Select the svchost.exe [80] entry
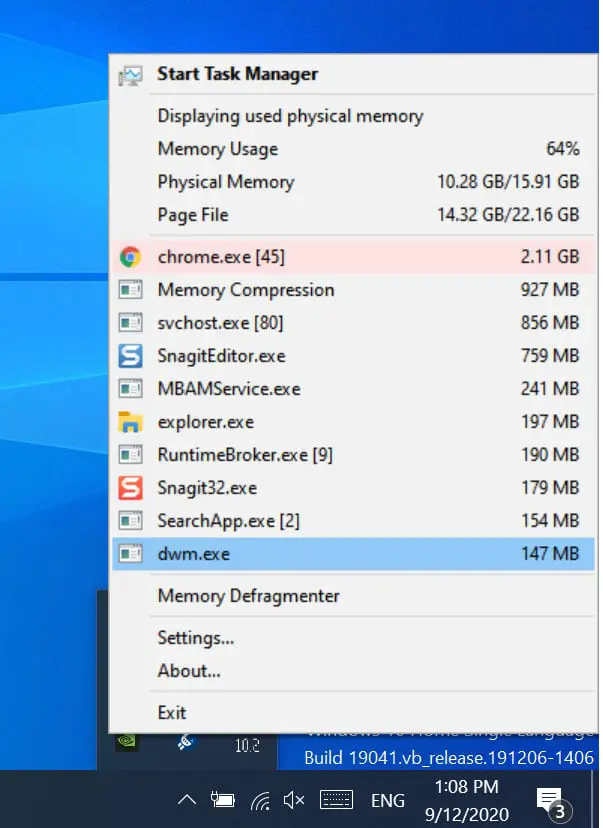Viewport: 603px width, 828px height. tap(353, 323)
